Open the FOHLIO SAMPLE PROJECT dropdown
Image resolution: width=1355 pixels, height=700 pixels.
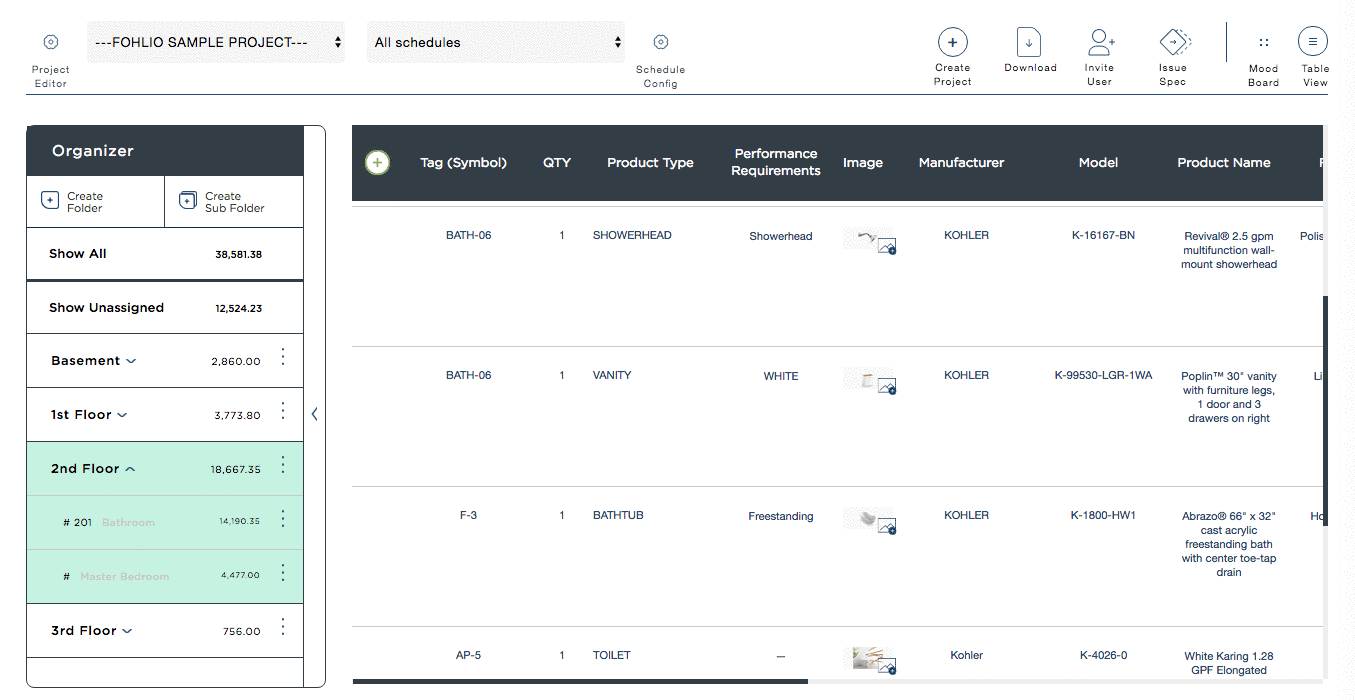pos(216,42)
